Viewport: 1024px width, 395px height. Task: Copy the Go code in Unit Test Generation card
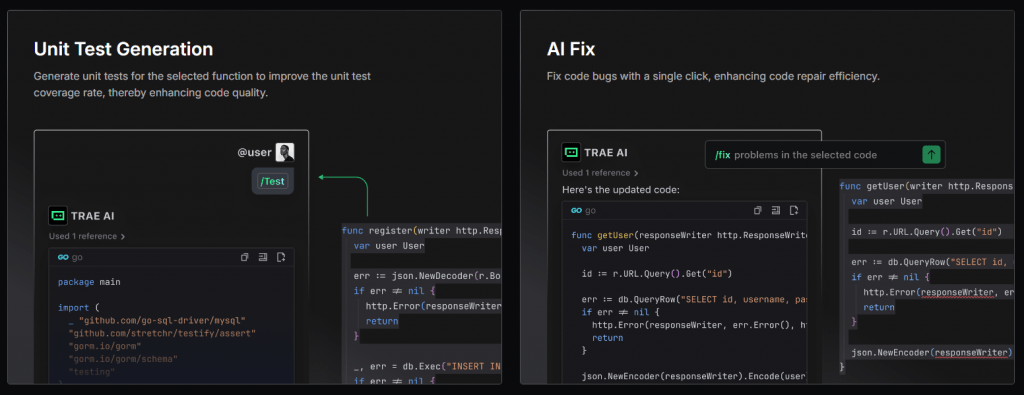pyautogui.click(x=245, y=257)
